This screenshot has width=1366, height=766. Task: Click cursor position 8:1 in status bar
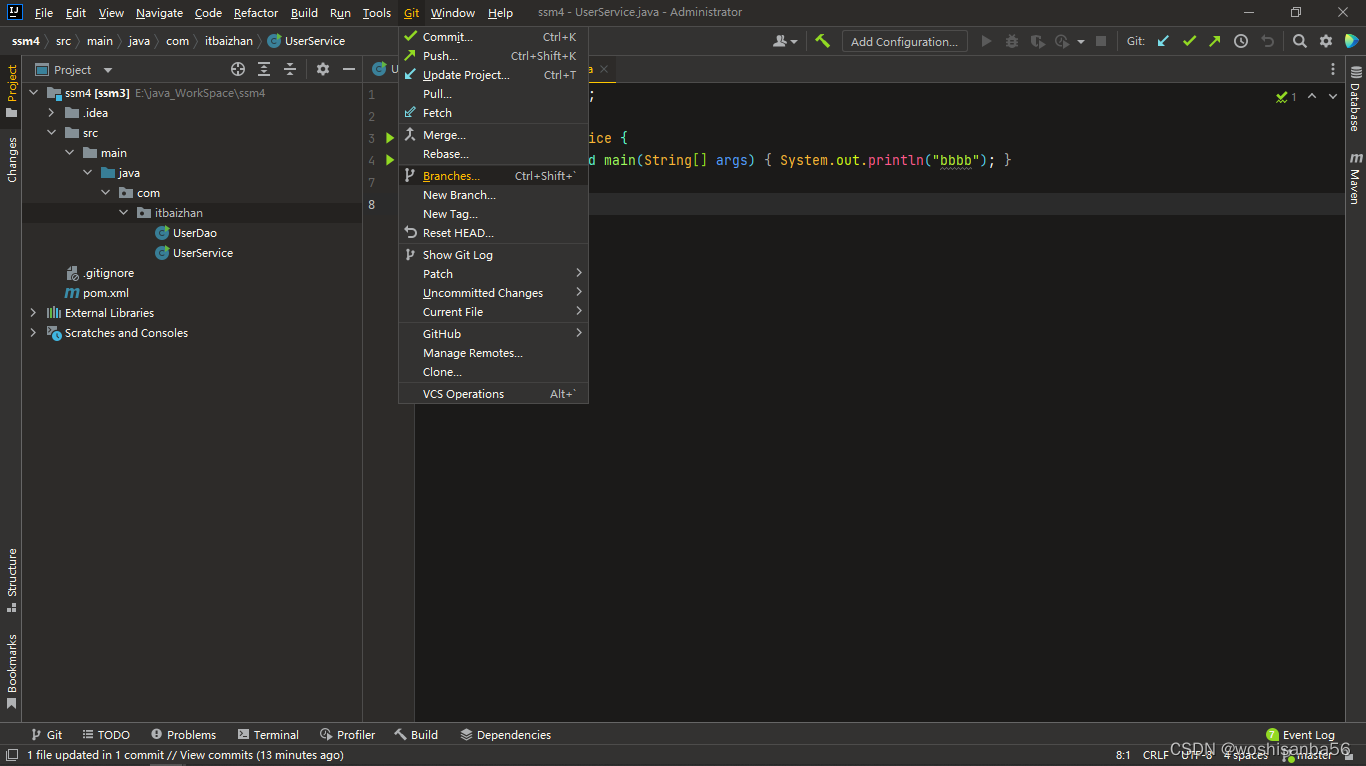click(1123, 755)
